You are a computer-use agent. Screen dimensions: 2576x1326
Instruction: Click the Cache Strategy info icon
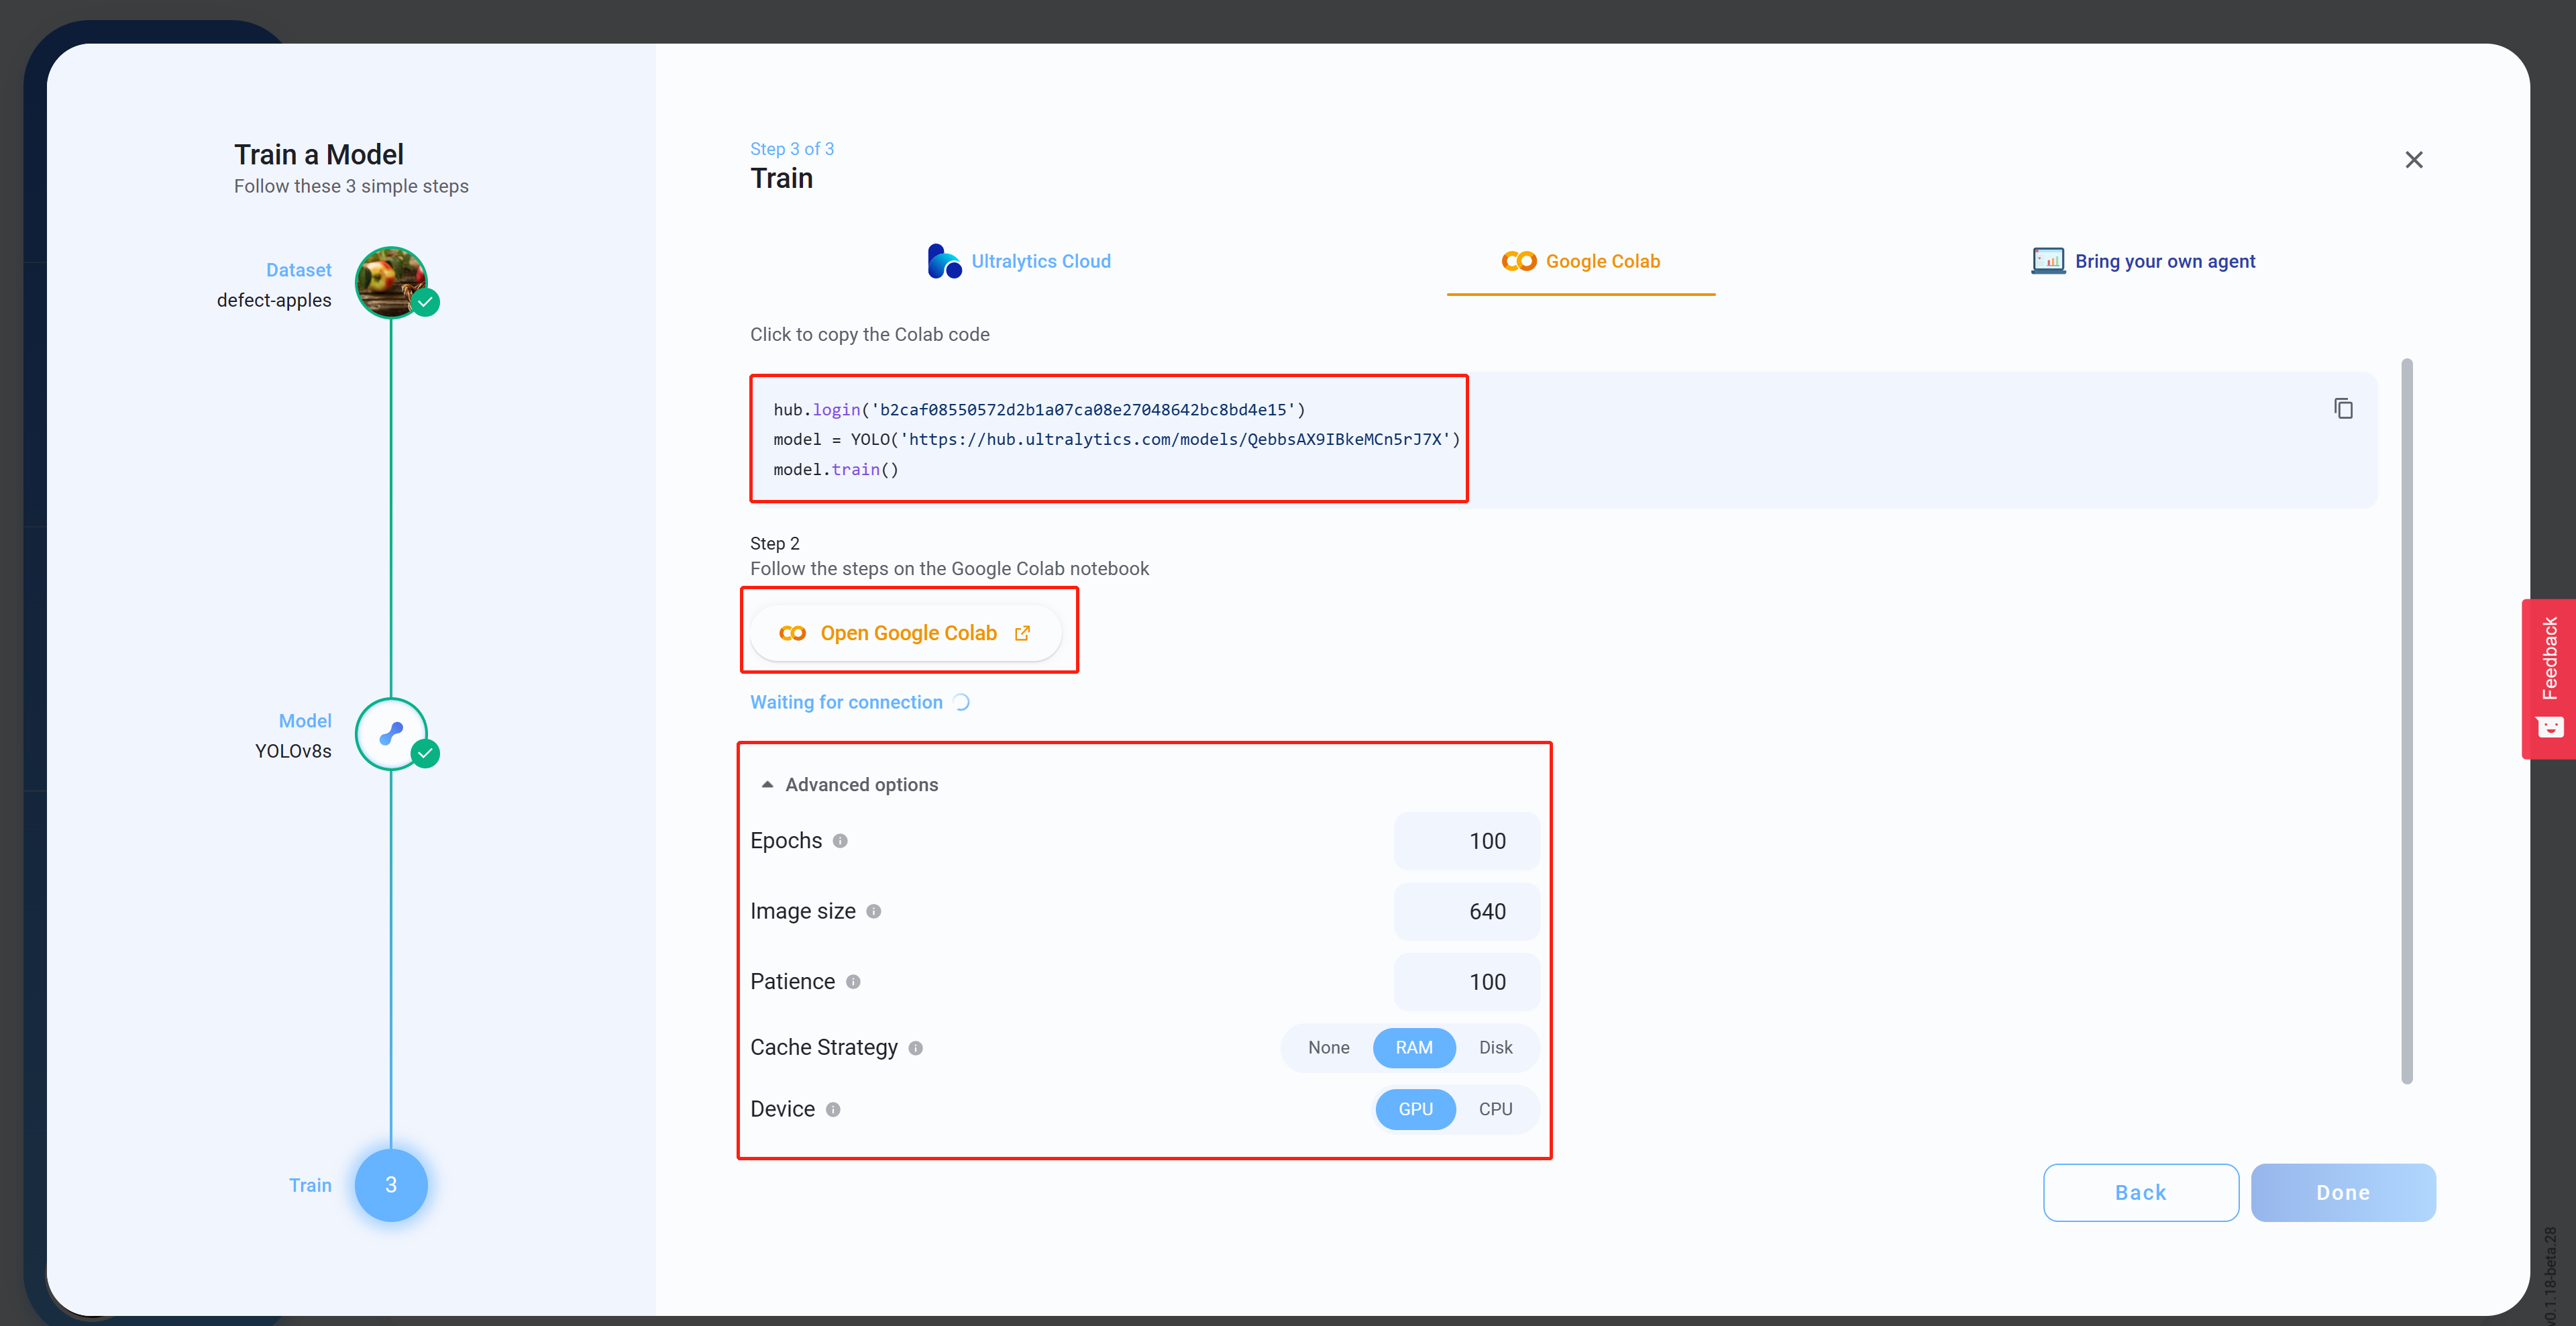coord(915,1048)
